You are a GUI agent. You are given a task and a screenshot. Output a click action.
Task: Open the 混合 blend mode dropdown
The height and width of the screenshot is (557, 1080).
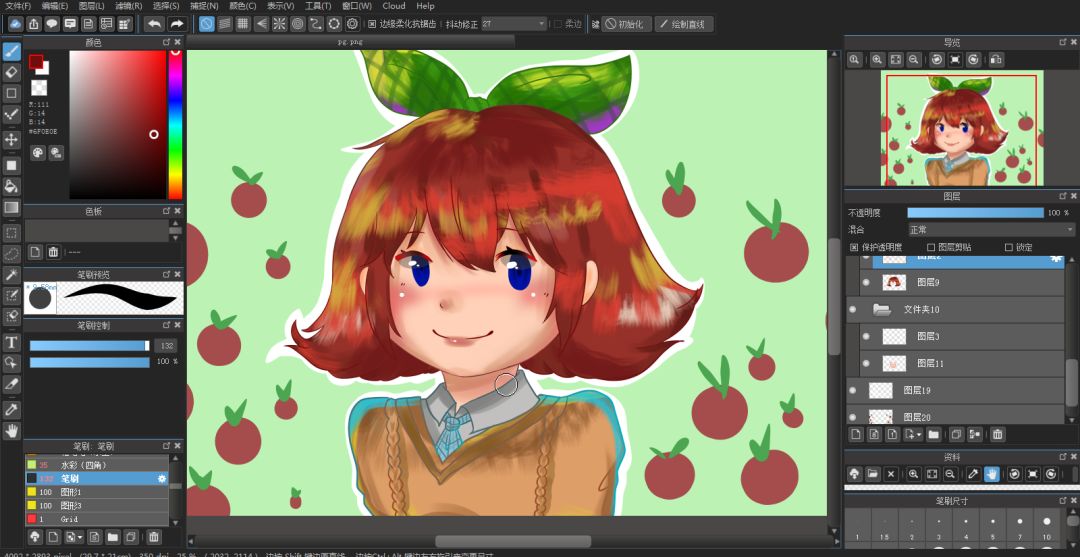pos(991,229)
